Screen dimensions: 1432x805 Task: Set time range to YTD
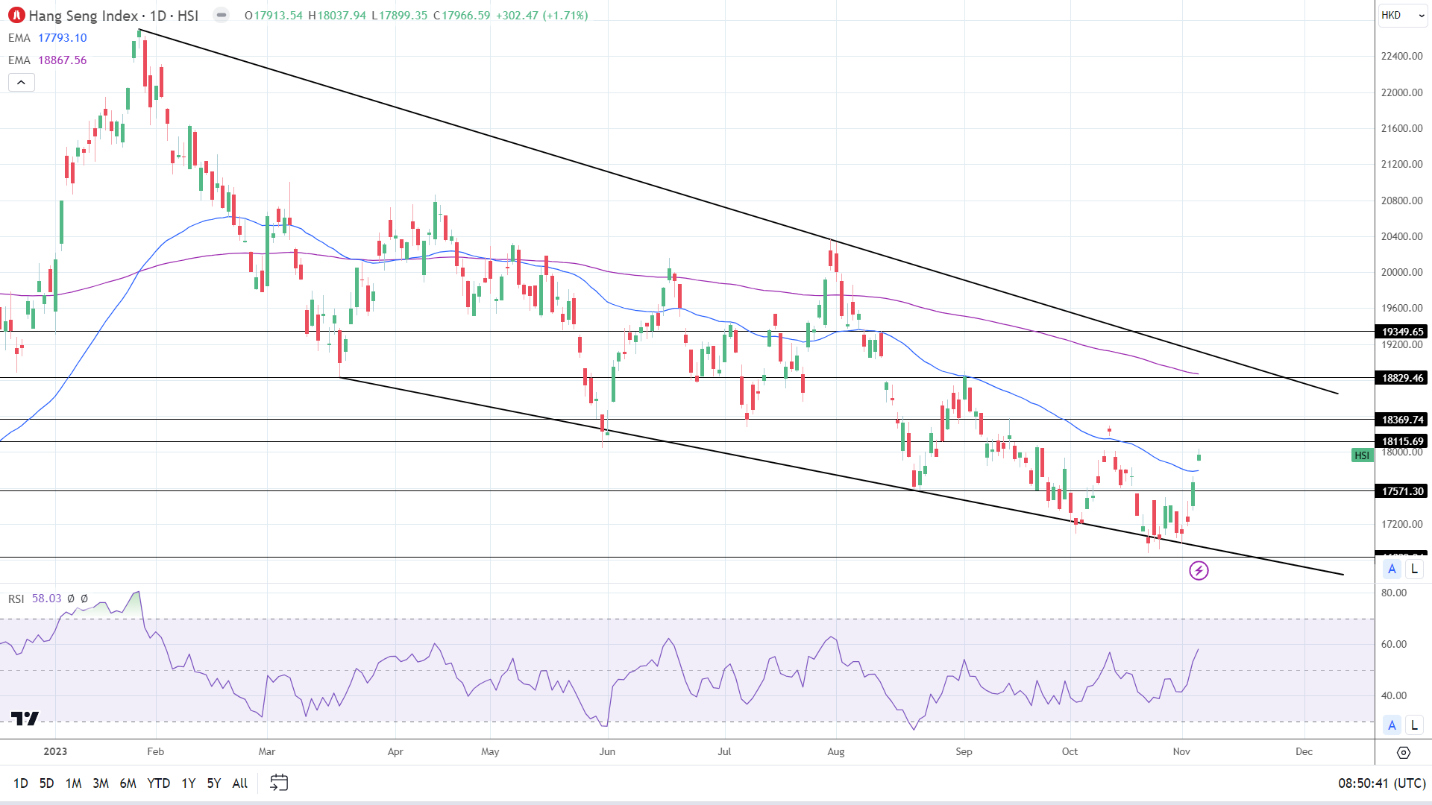158,783
